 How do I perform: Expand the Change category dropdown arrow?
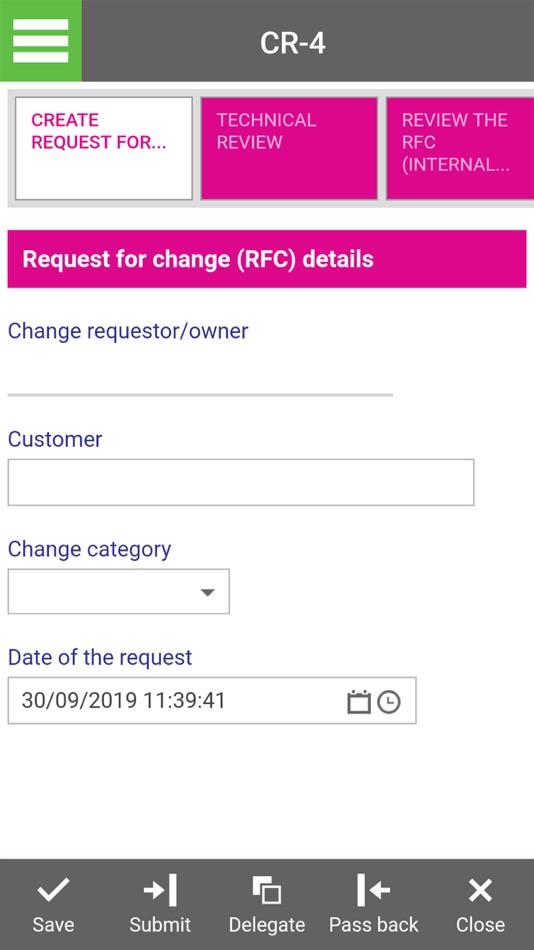pos(207,592)
